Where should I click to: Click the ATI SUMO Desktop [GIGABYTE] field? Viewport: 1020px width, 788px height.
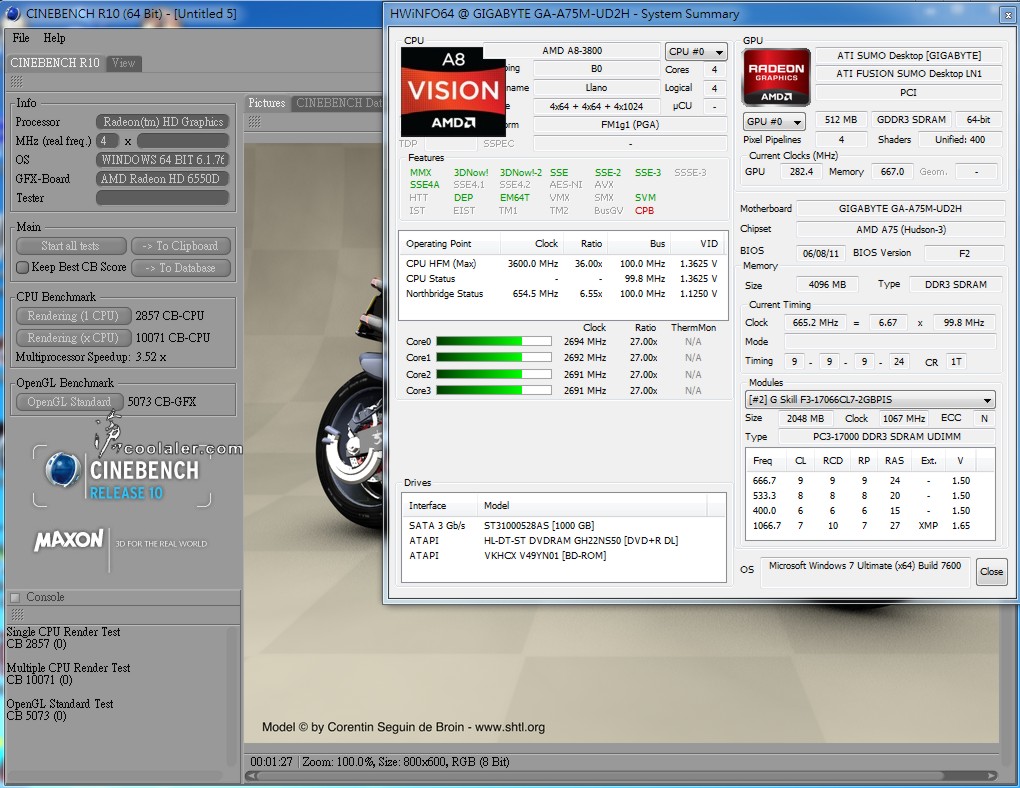pyautogui.click(x=909, y=55)
